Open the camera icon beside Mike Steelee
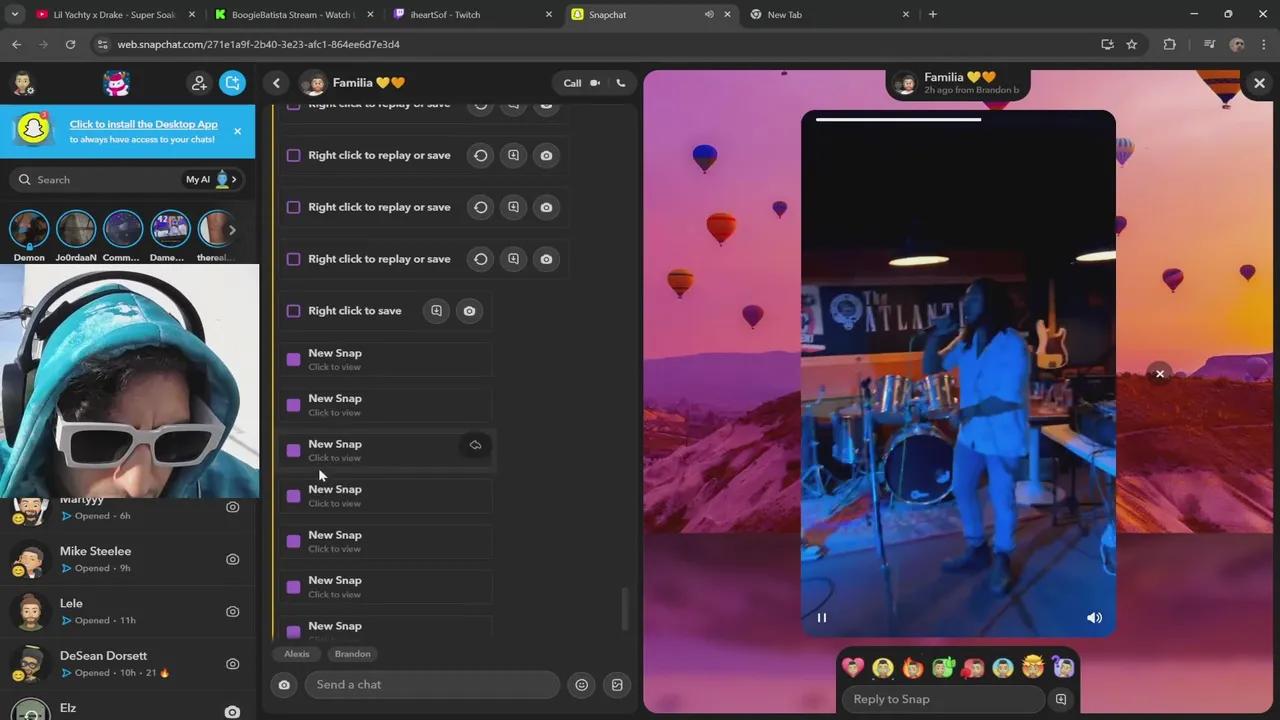This screenshot has width=1280, height=720. click(x=232, y=559)
